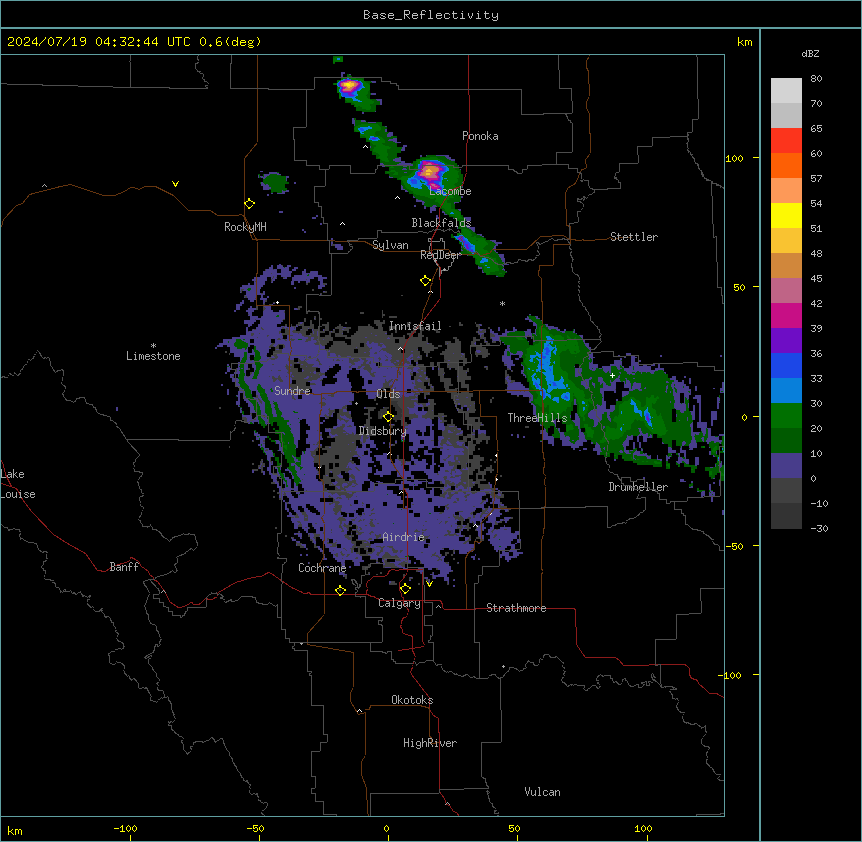The height and width of the screenshot is (842, 862).
Task: Click the Blackfalds city label
Action: (441, 223)
